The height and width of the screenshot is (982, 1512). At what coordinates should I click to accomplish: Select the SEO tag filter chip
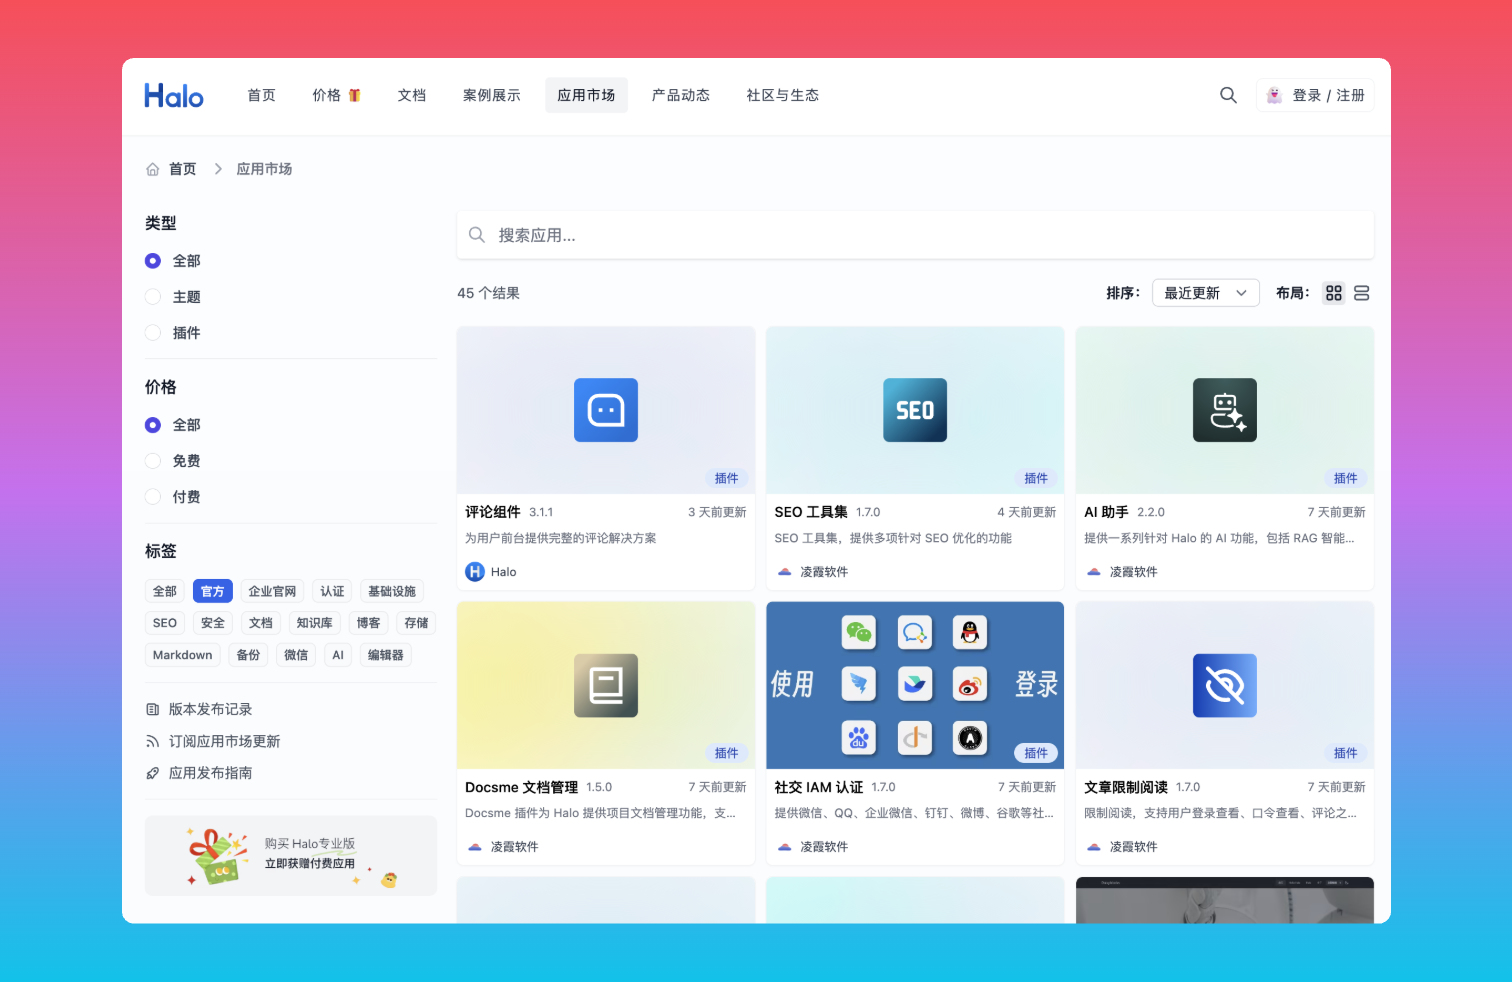(164, 622)
